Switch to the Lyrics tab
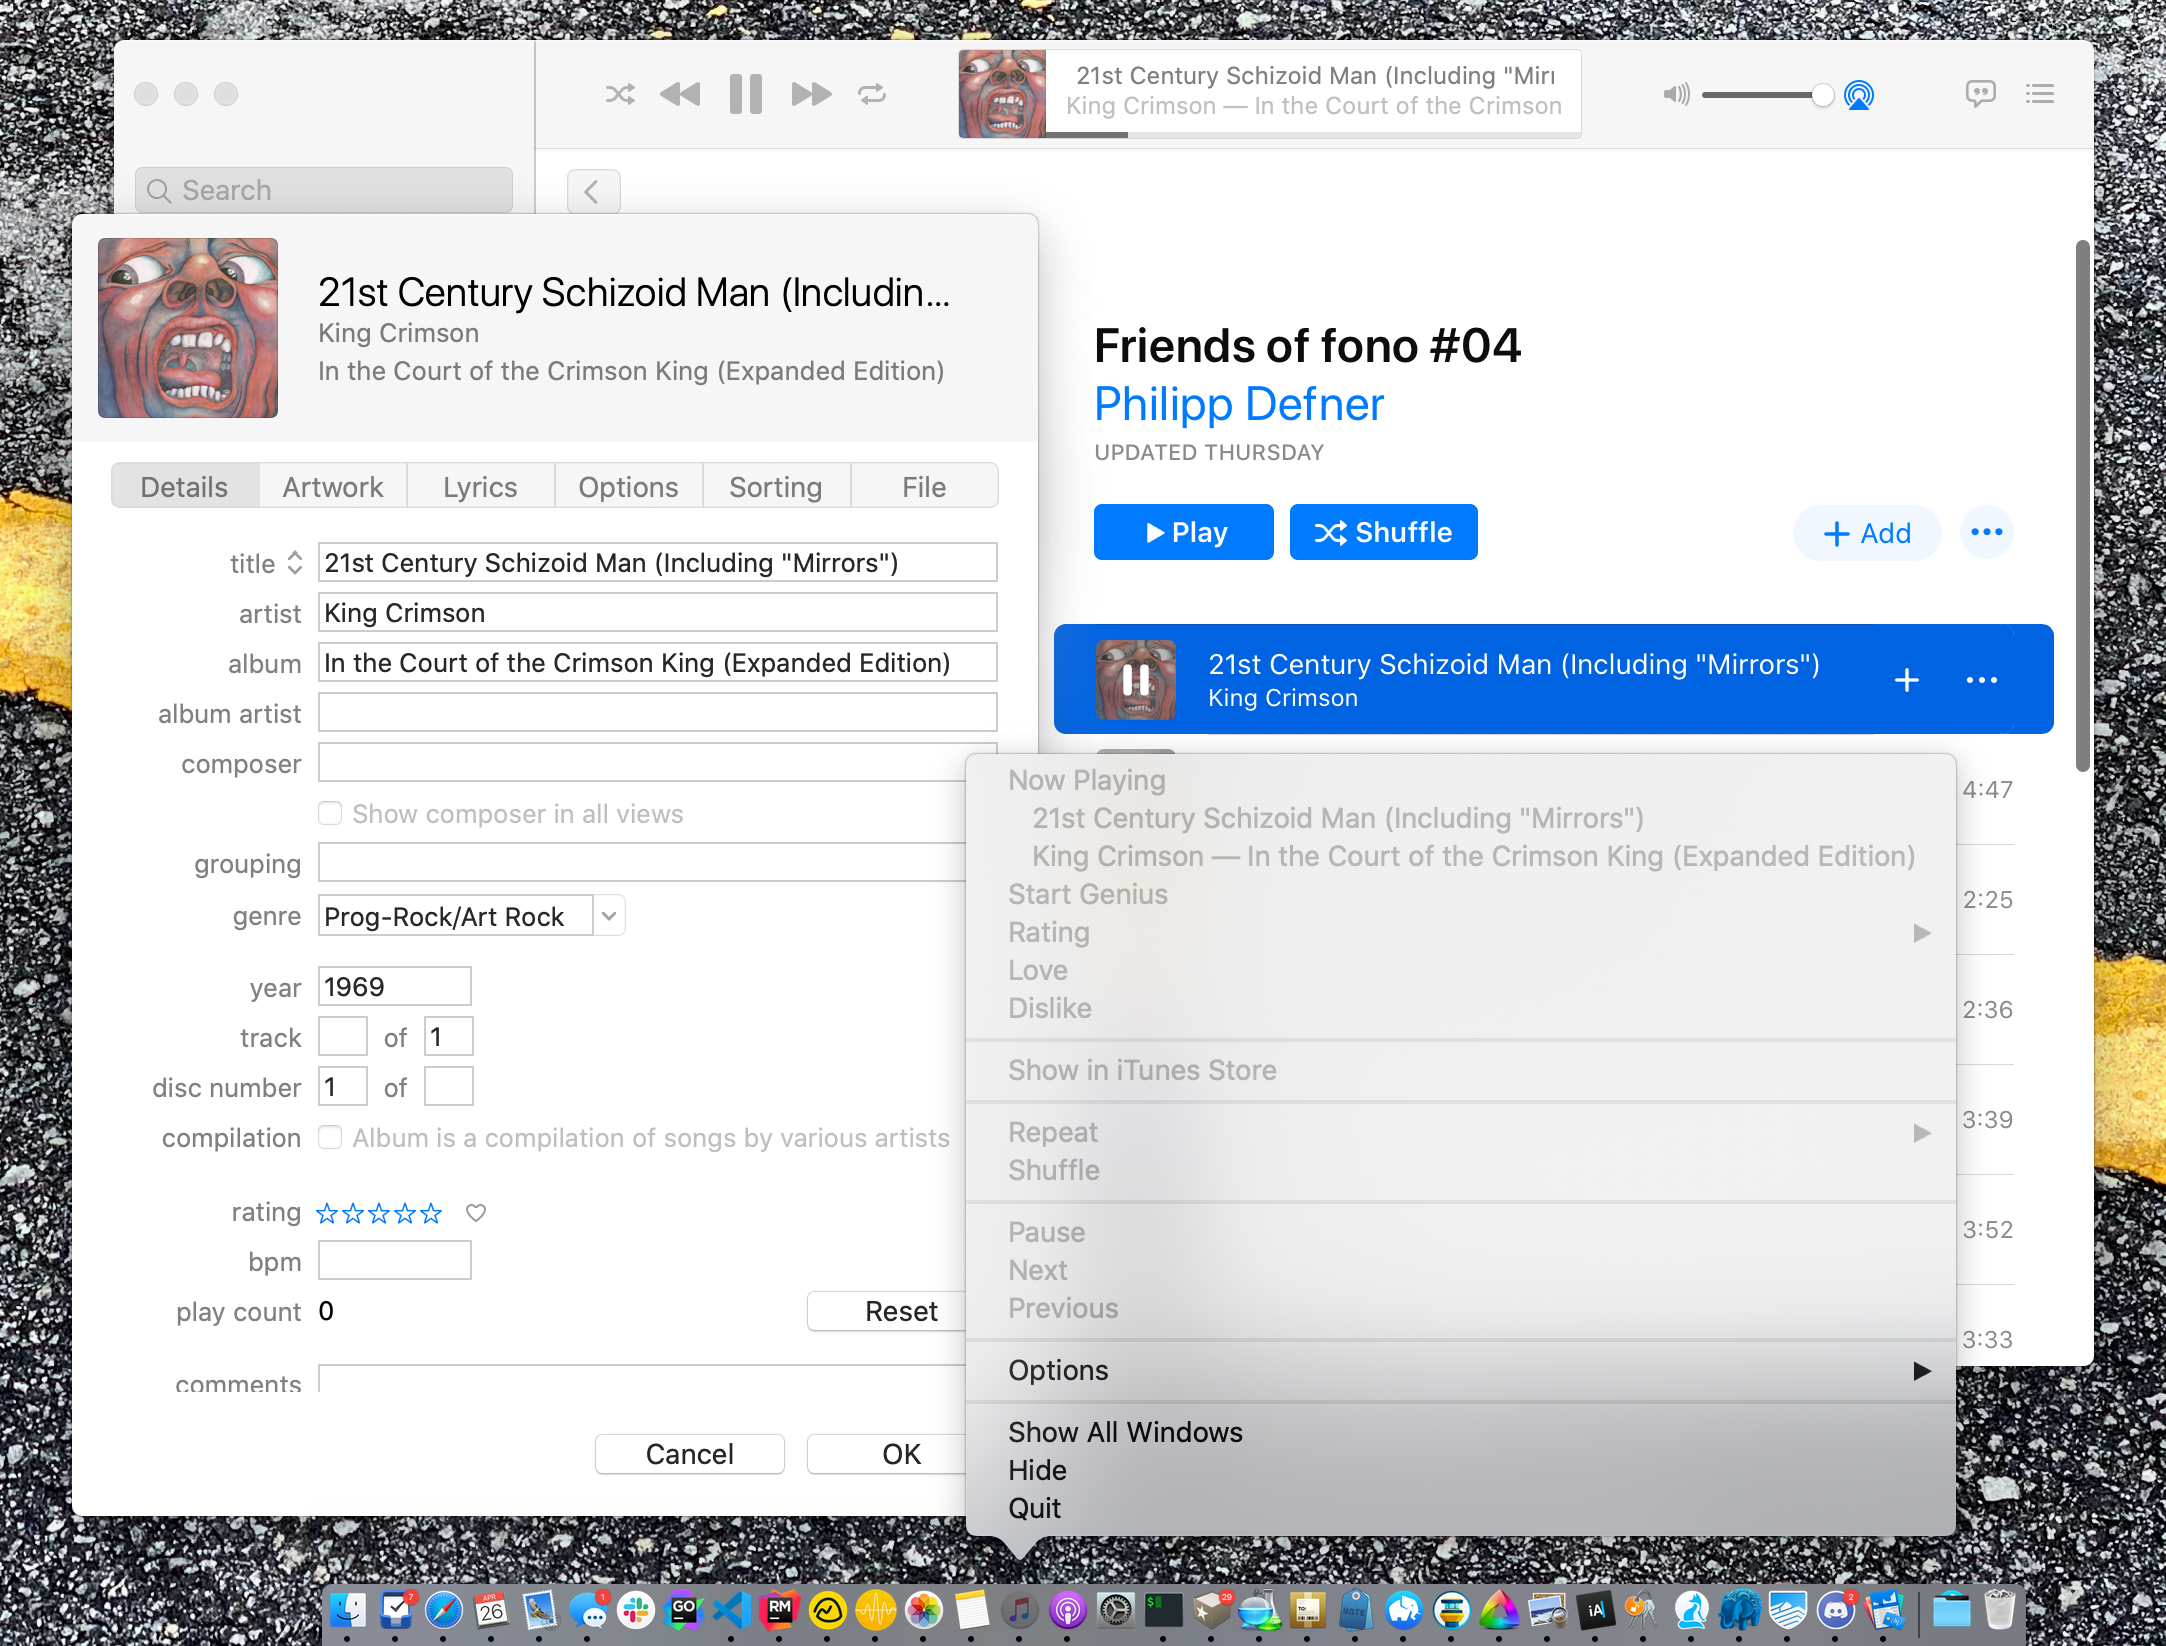 point(480,487)
